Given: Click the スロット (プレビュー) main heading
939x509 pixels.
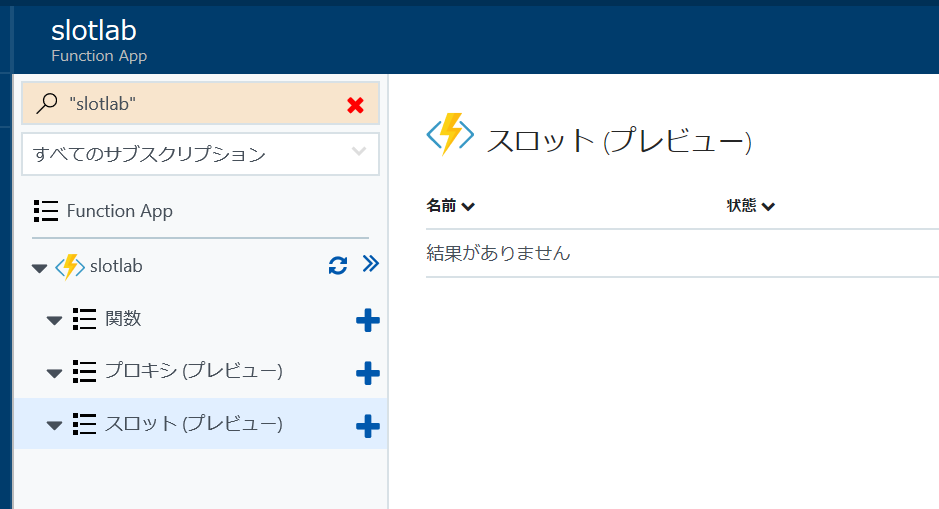Looking at the screenshot, I should pyautogui.click(x=619, y=141).
